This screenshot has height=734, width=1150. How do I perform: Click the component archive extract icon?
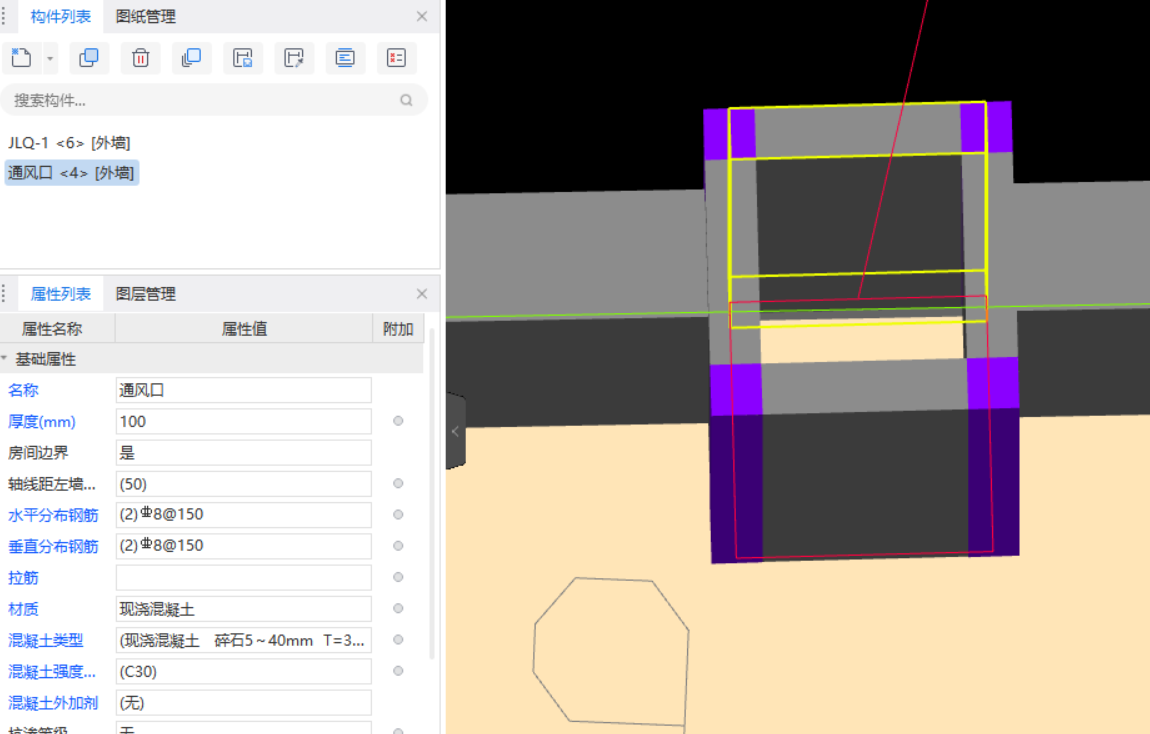click(294, 58)
